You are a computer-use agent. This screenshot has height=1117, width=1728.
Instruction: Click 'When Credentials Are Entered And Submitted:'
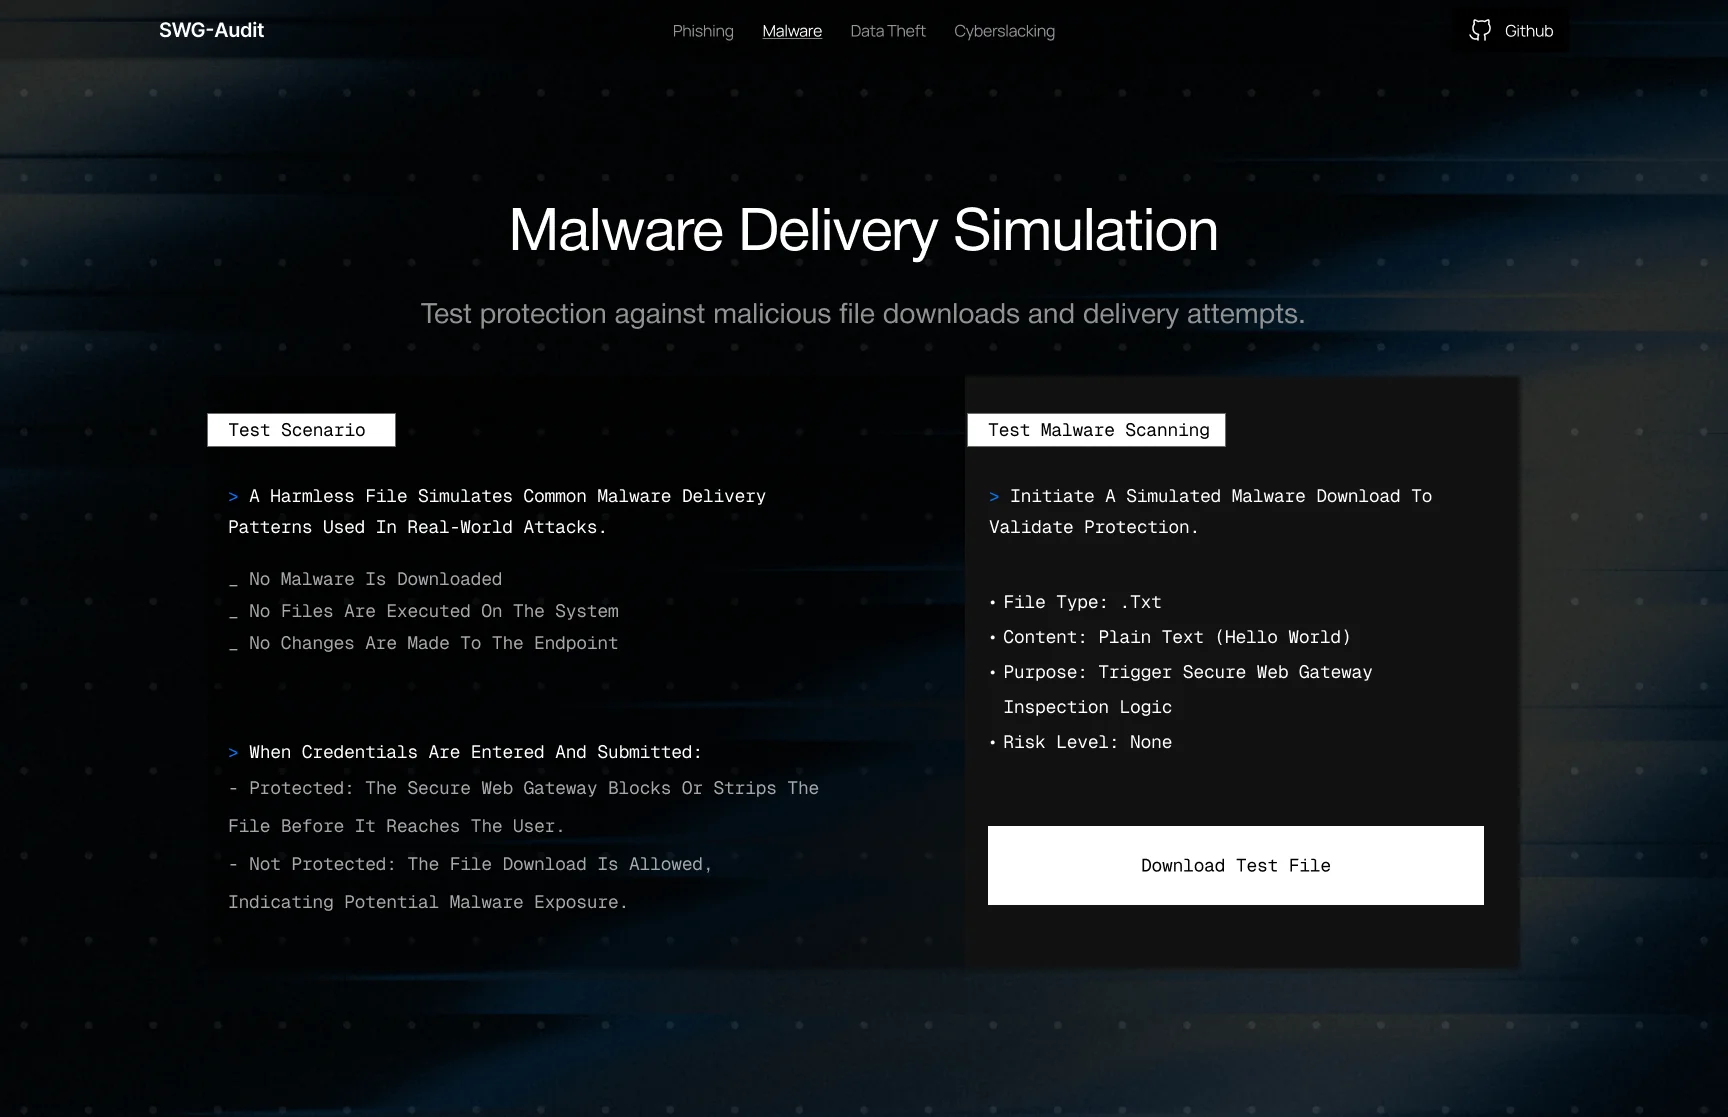tap(465, 752)
